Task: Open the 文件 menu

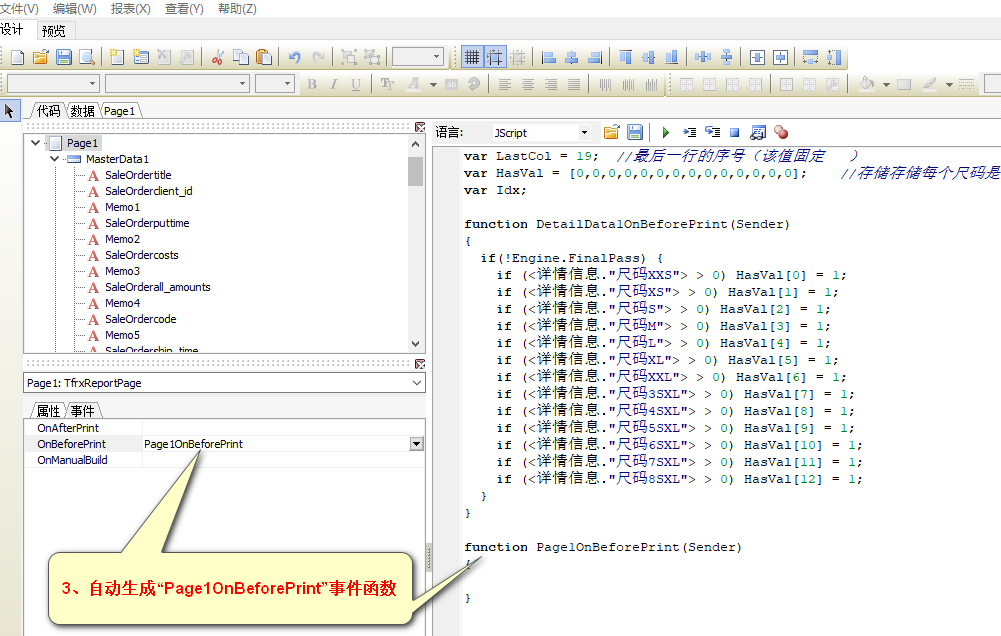Action: pos(19,9)
